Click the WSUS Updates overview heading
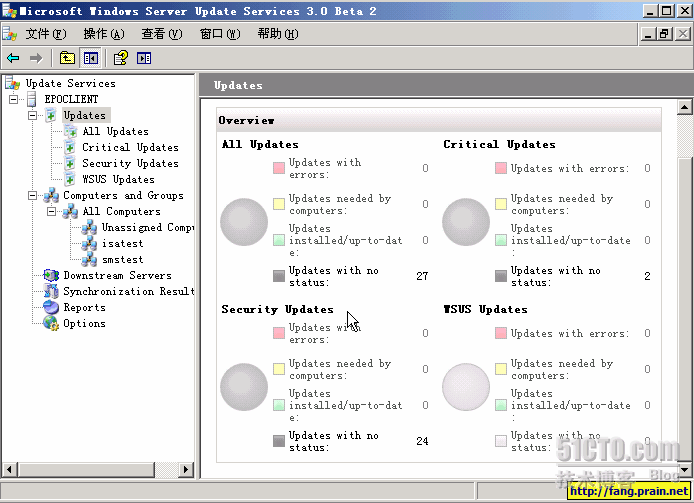 pos(486,310)
